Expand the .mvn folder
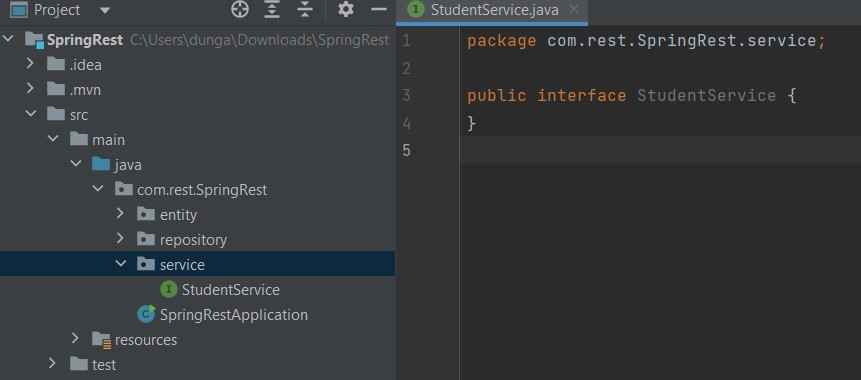861x380 pixels. point(30,88)
